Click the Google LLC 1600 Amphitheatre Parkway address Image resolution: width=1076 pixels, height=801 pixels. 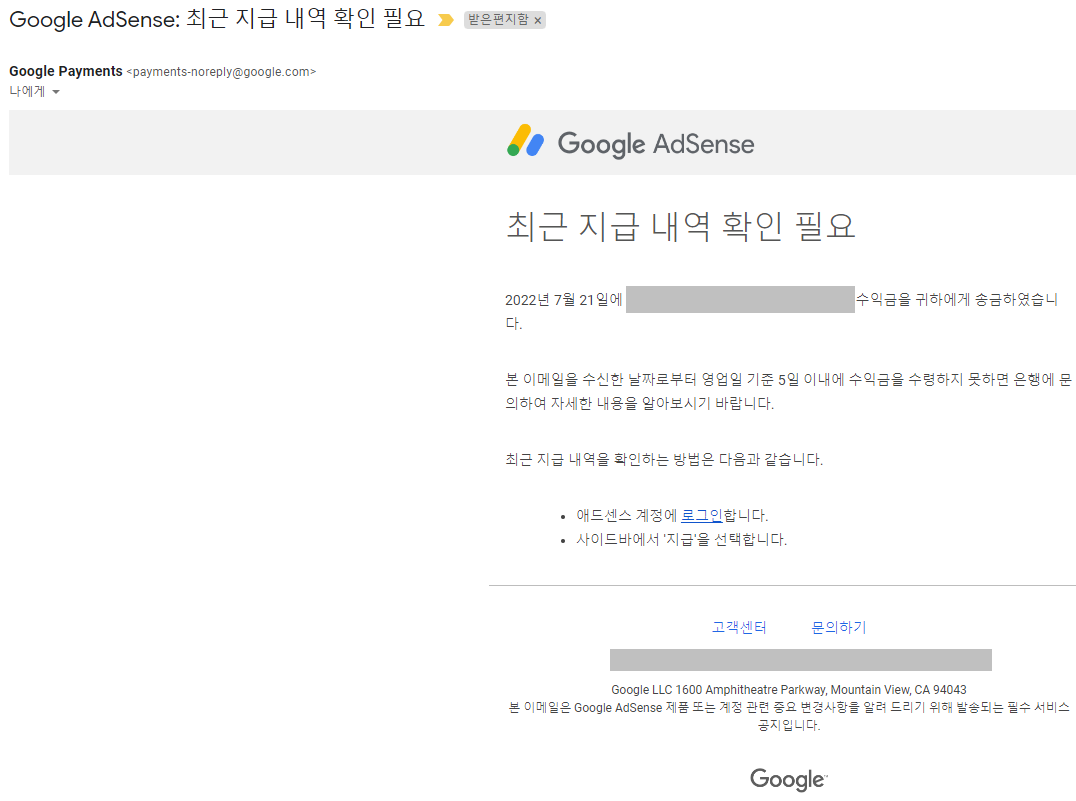coord(788,690)
